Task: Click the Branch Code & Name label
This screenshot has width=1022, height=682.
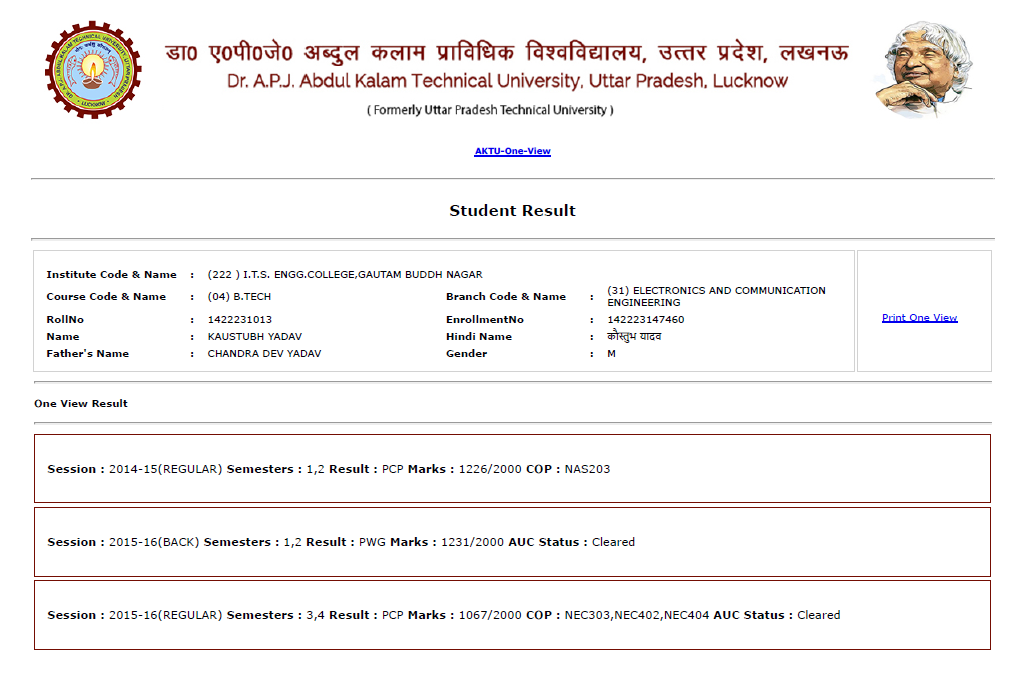Action: pos(506,297)
